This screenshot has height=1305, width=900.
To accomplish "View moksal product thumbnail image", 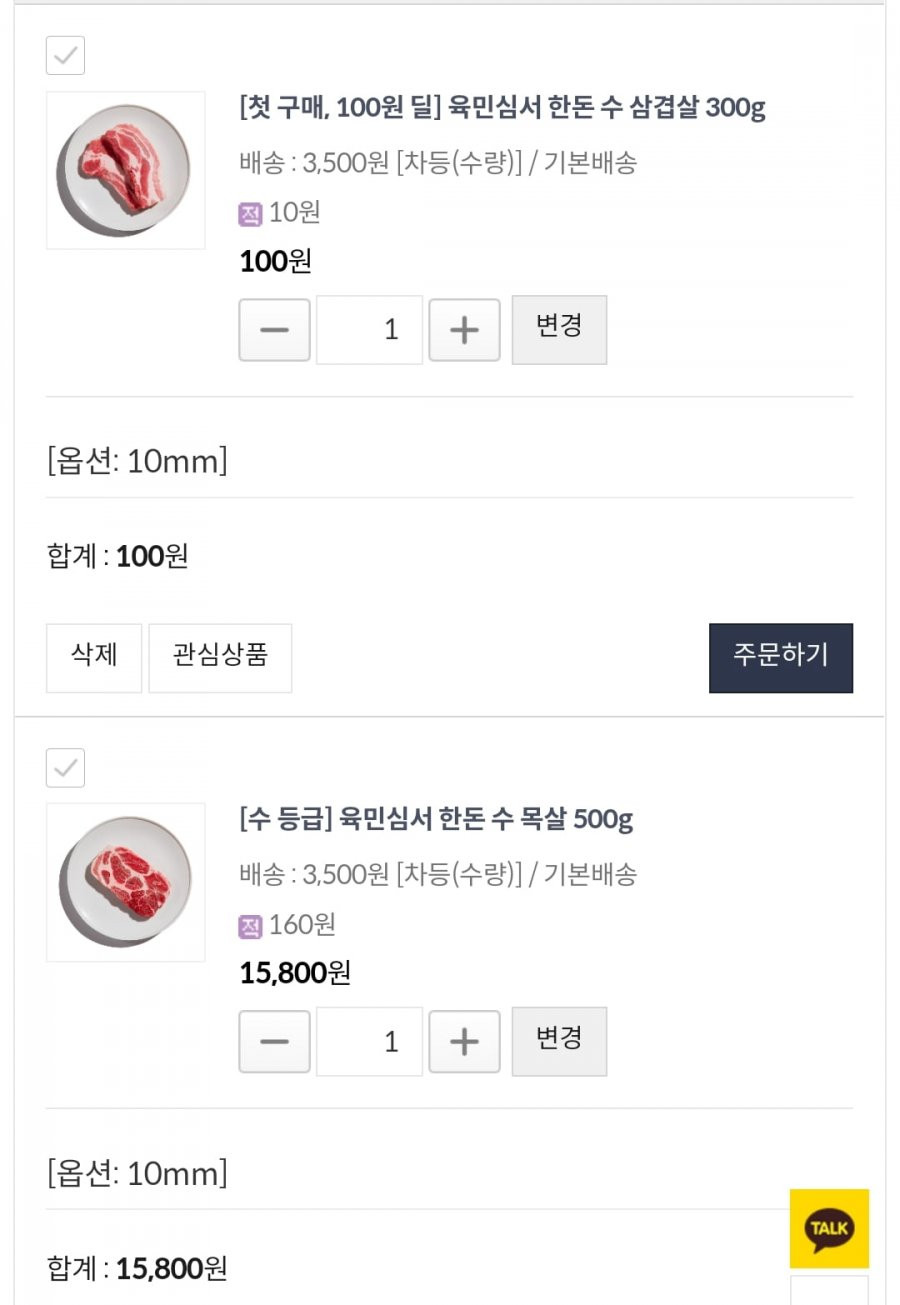I will pyautogui.click(x=125, y=882).
